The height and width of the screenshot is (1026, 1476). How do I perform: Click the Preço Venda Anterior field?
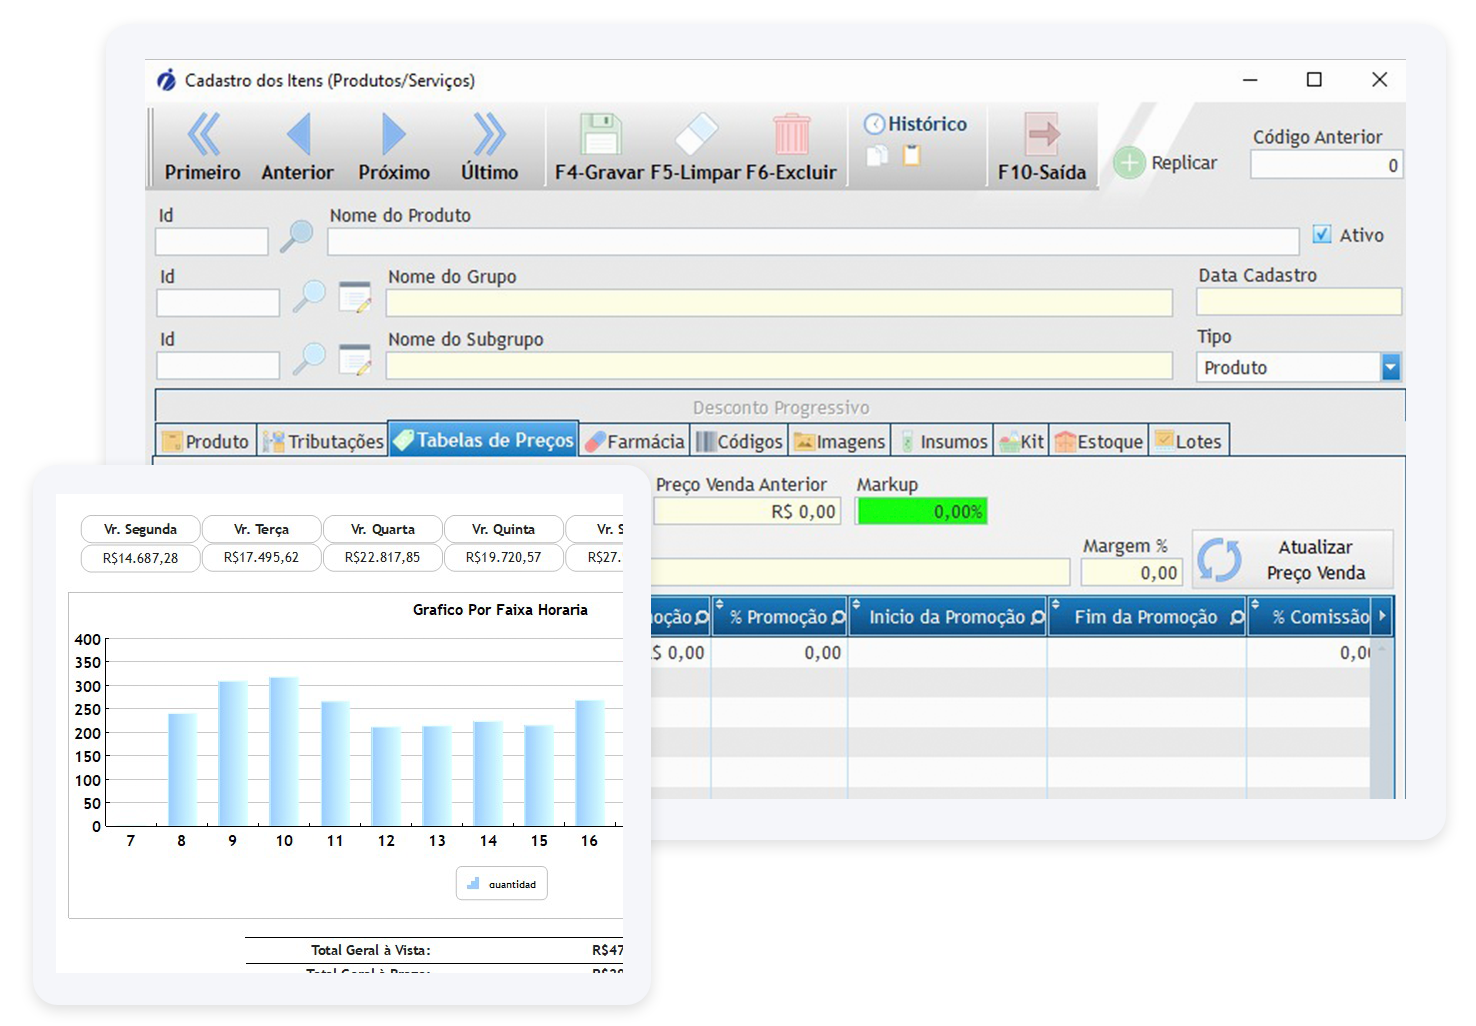click(x=747, y=511)
